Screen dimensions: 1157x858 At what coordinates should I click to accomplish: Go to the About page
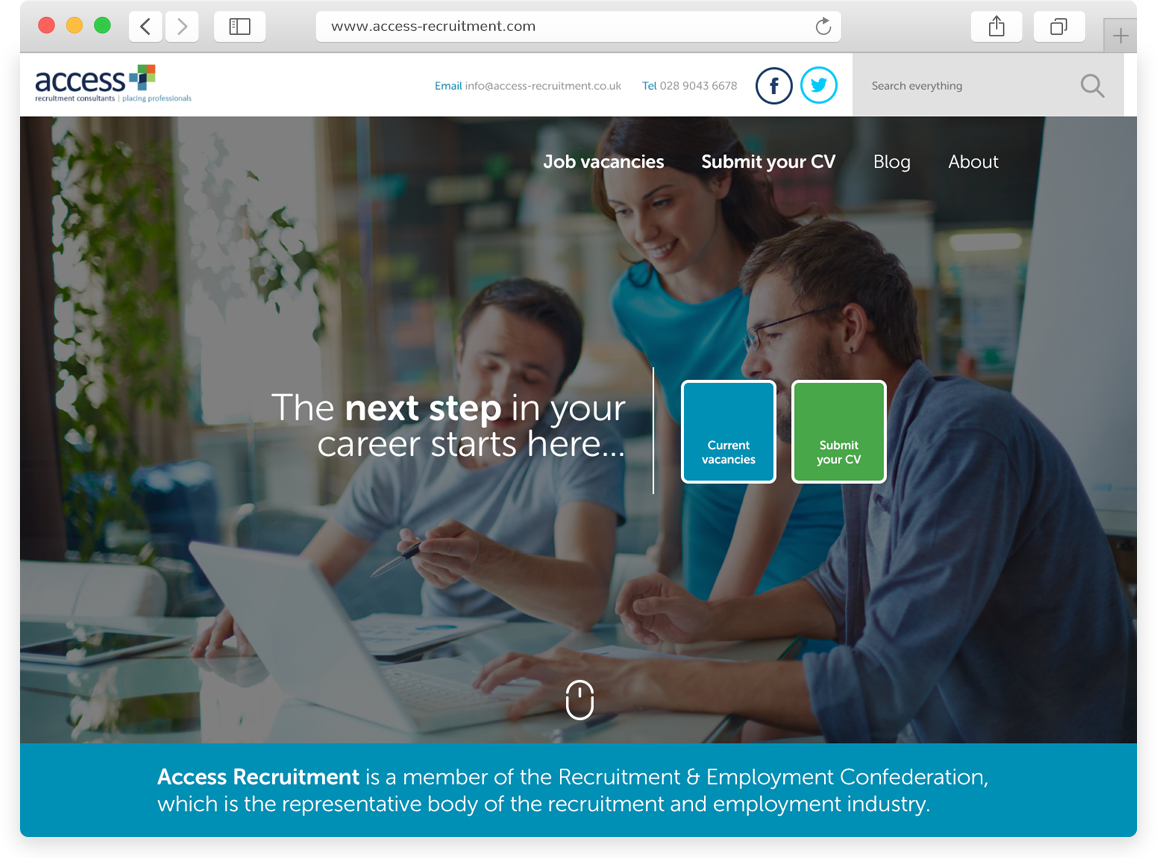pyautogui.click(x=973, y=161)
